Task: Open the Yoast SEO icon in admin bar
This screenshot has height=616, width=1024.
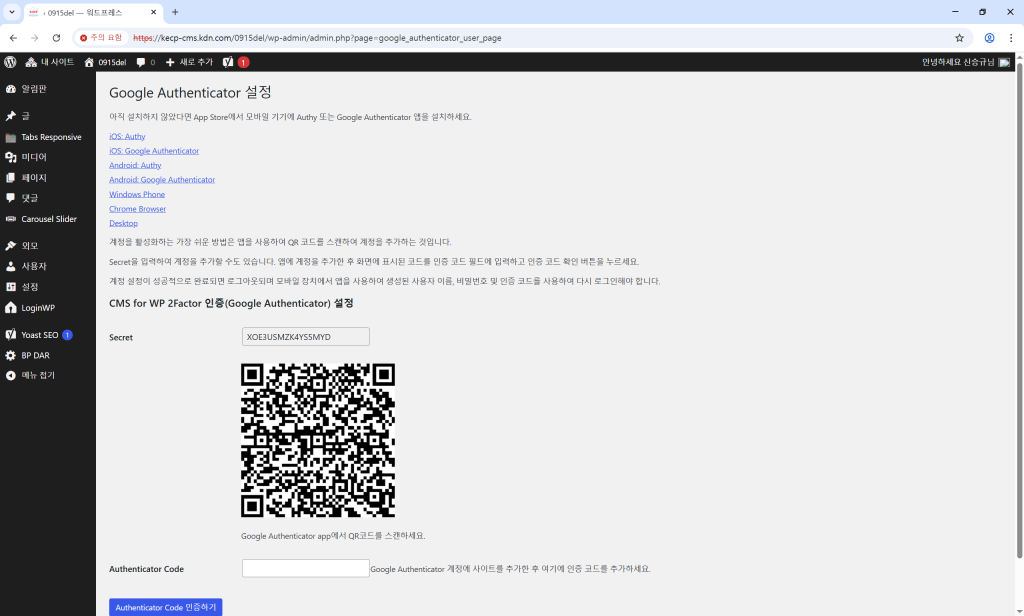Action: (x=228, y=62)
